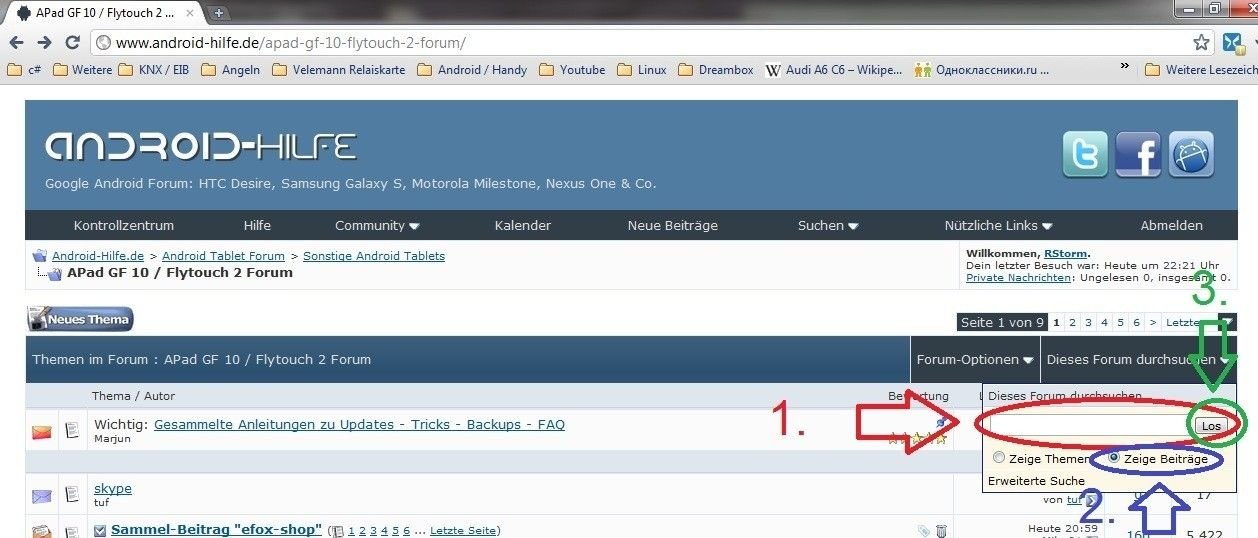Open the RStorm profile link
Image resolution: width=1258 pixels, height=538 pixels.
click(x=1066, y=254)
